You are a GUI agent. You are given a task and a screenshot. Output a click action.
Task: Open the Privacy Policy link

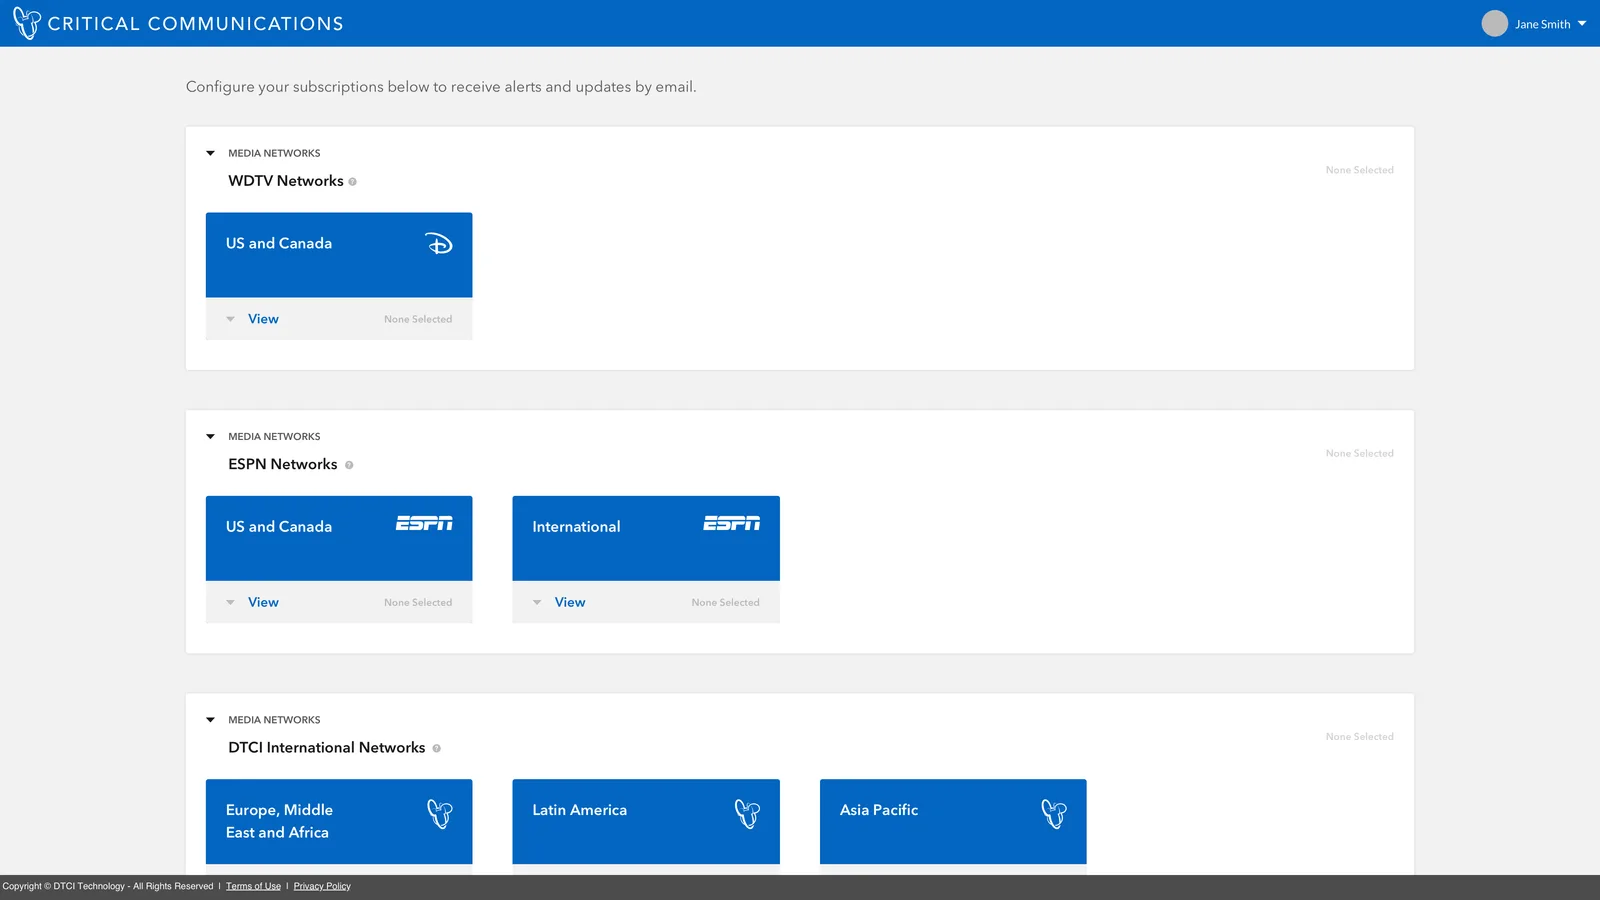tap(322, 886)
